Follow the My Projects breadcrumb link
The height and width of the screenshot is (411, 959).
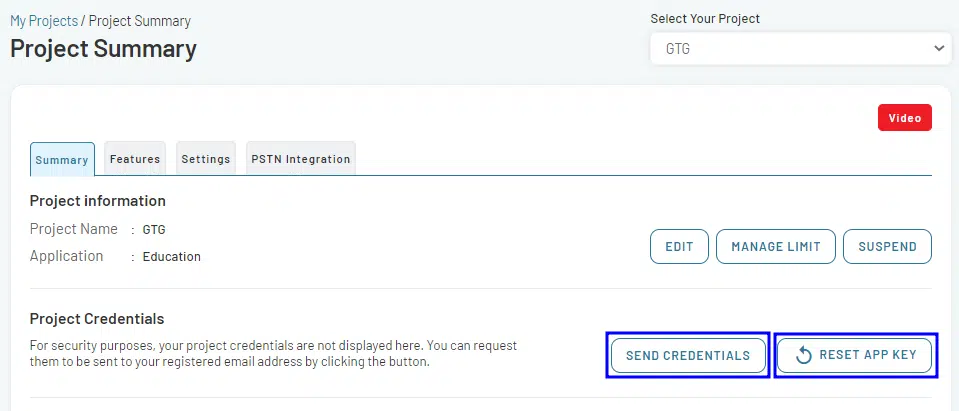pos(45,21)
